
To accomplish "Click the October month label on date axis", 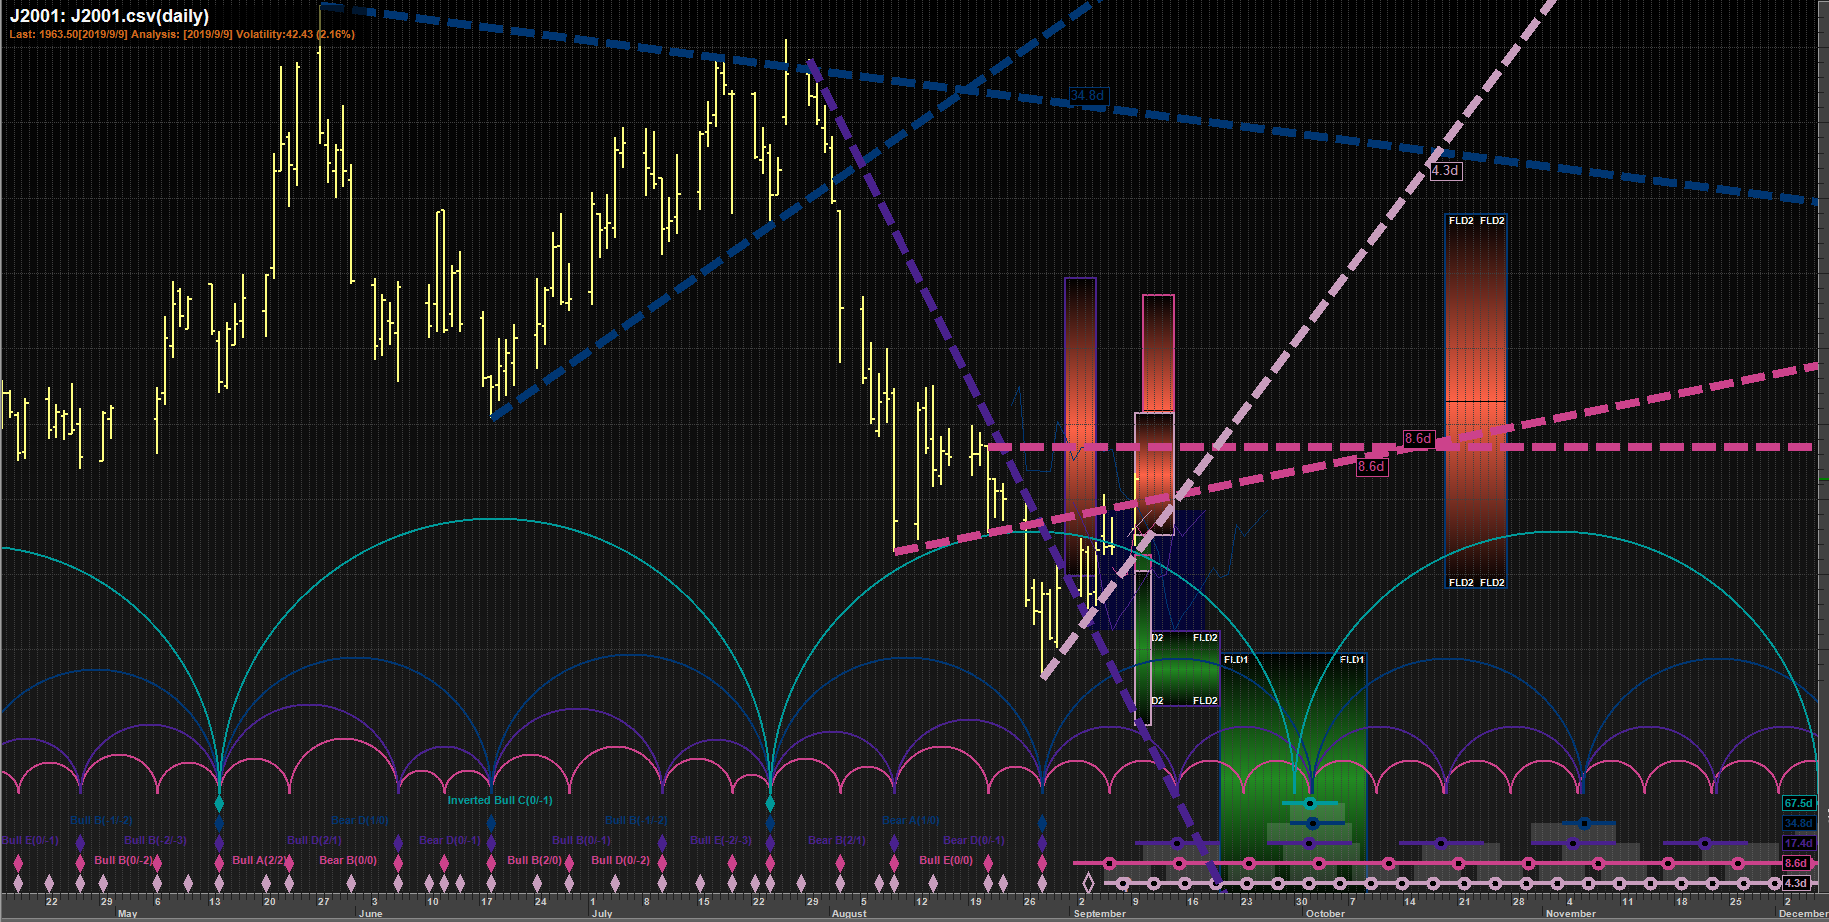I will point(1326,914).
